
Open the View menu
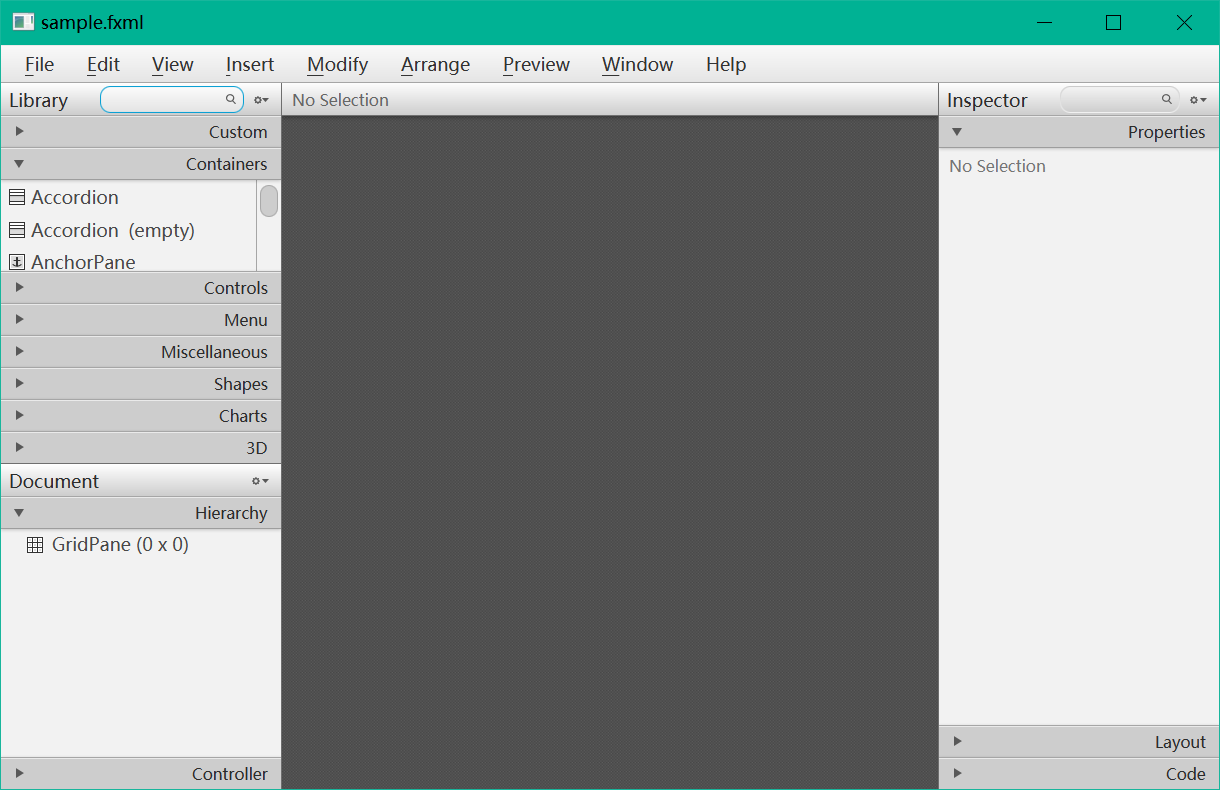click(172, 64)
